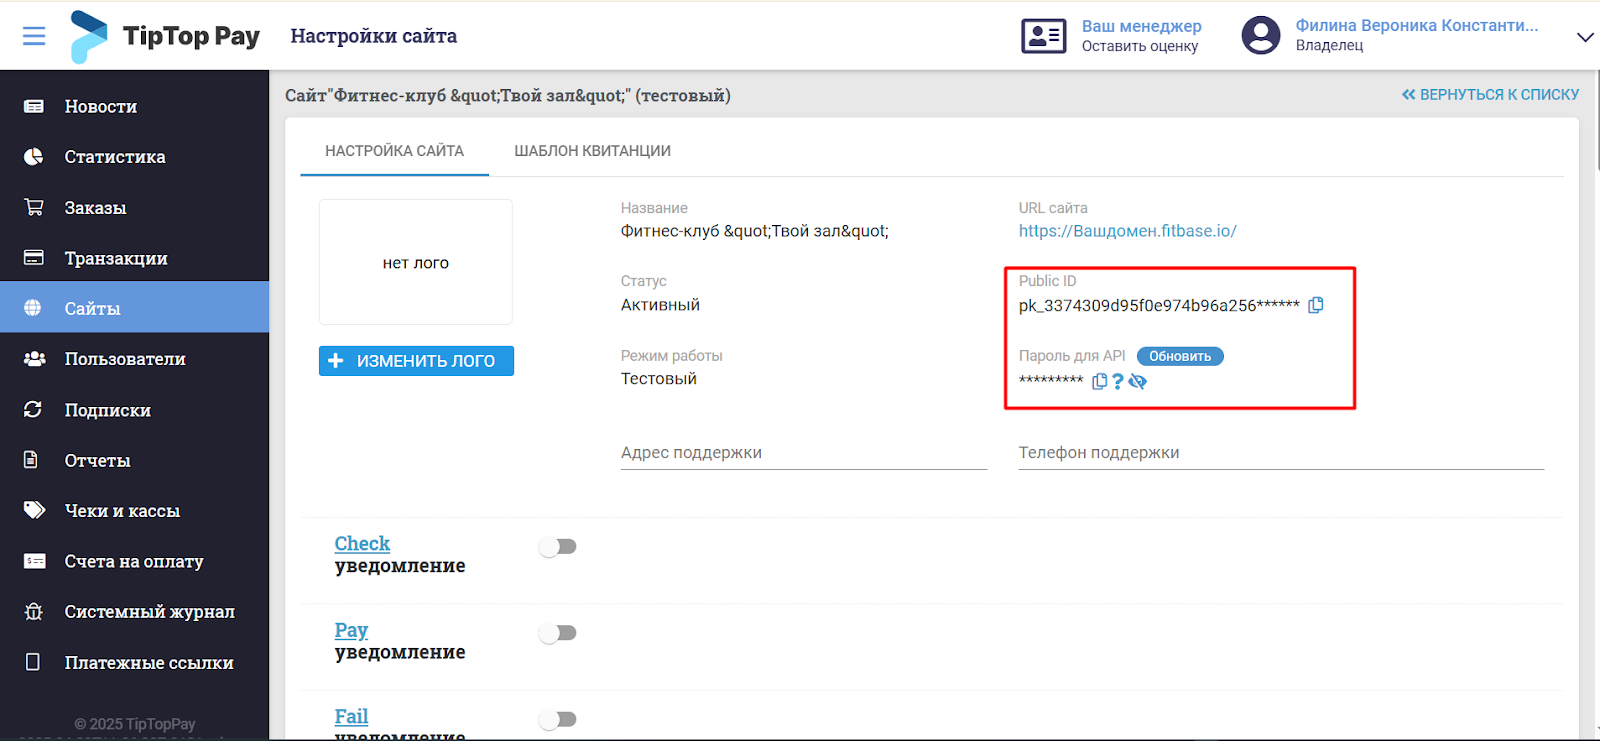Enable the Check уведомление toggle
Viewport: 1600px width, 741px height.
[x=558, y=546]
